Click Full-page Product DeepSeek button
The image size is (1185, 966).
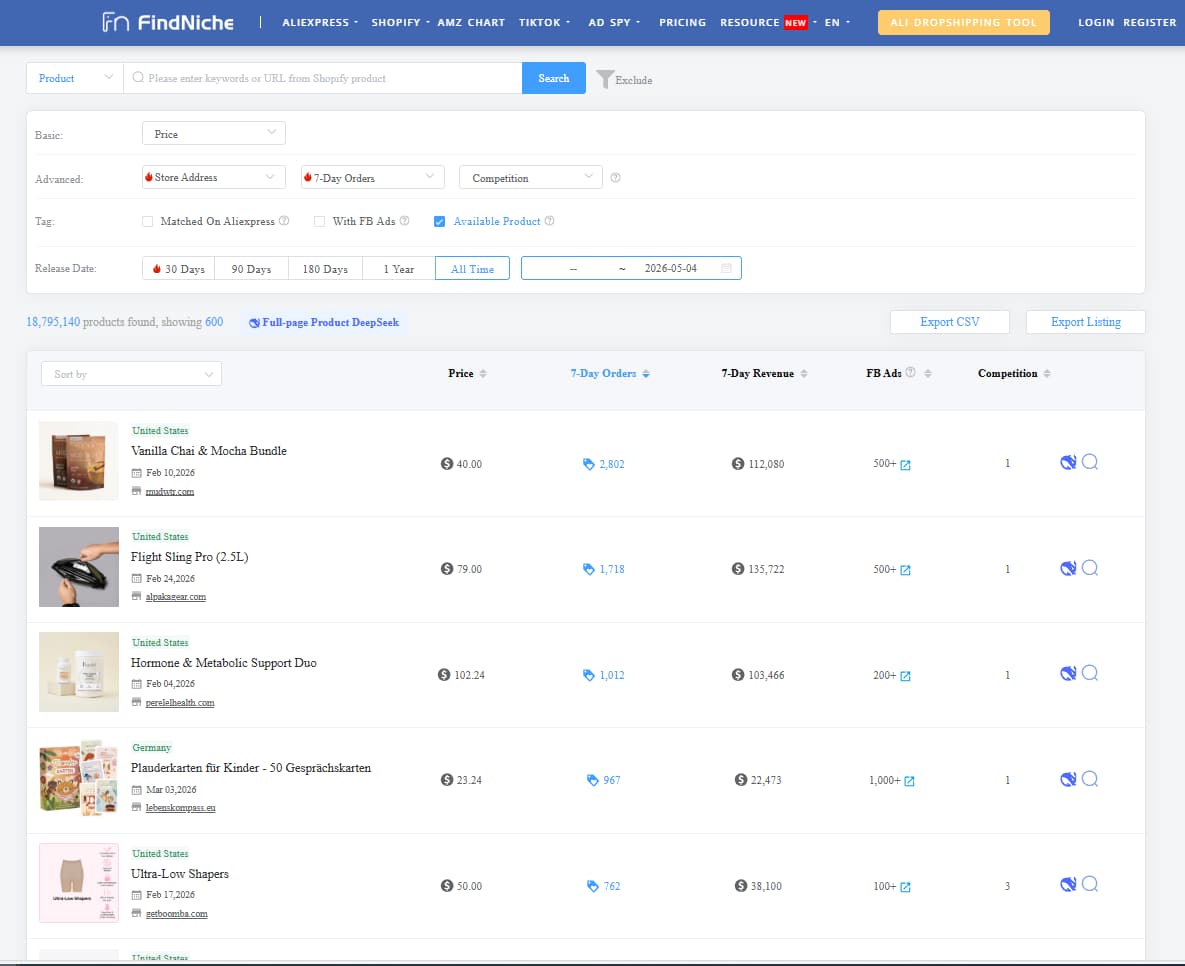click(324, 323)
